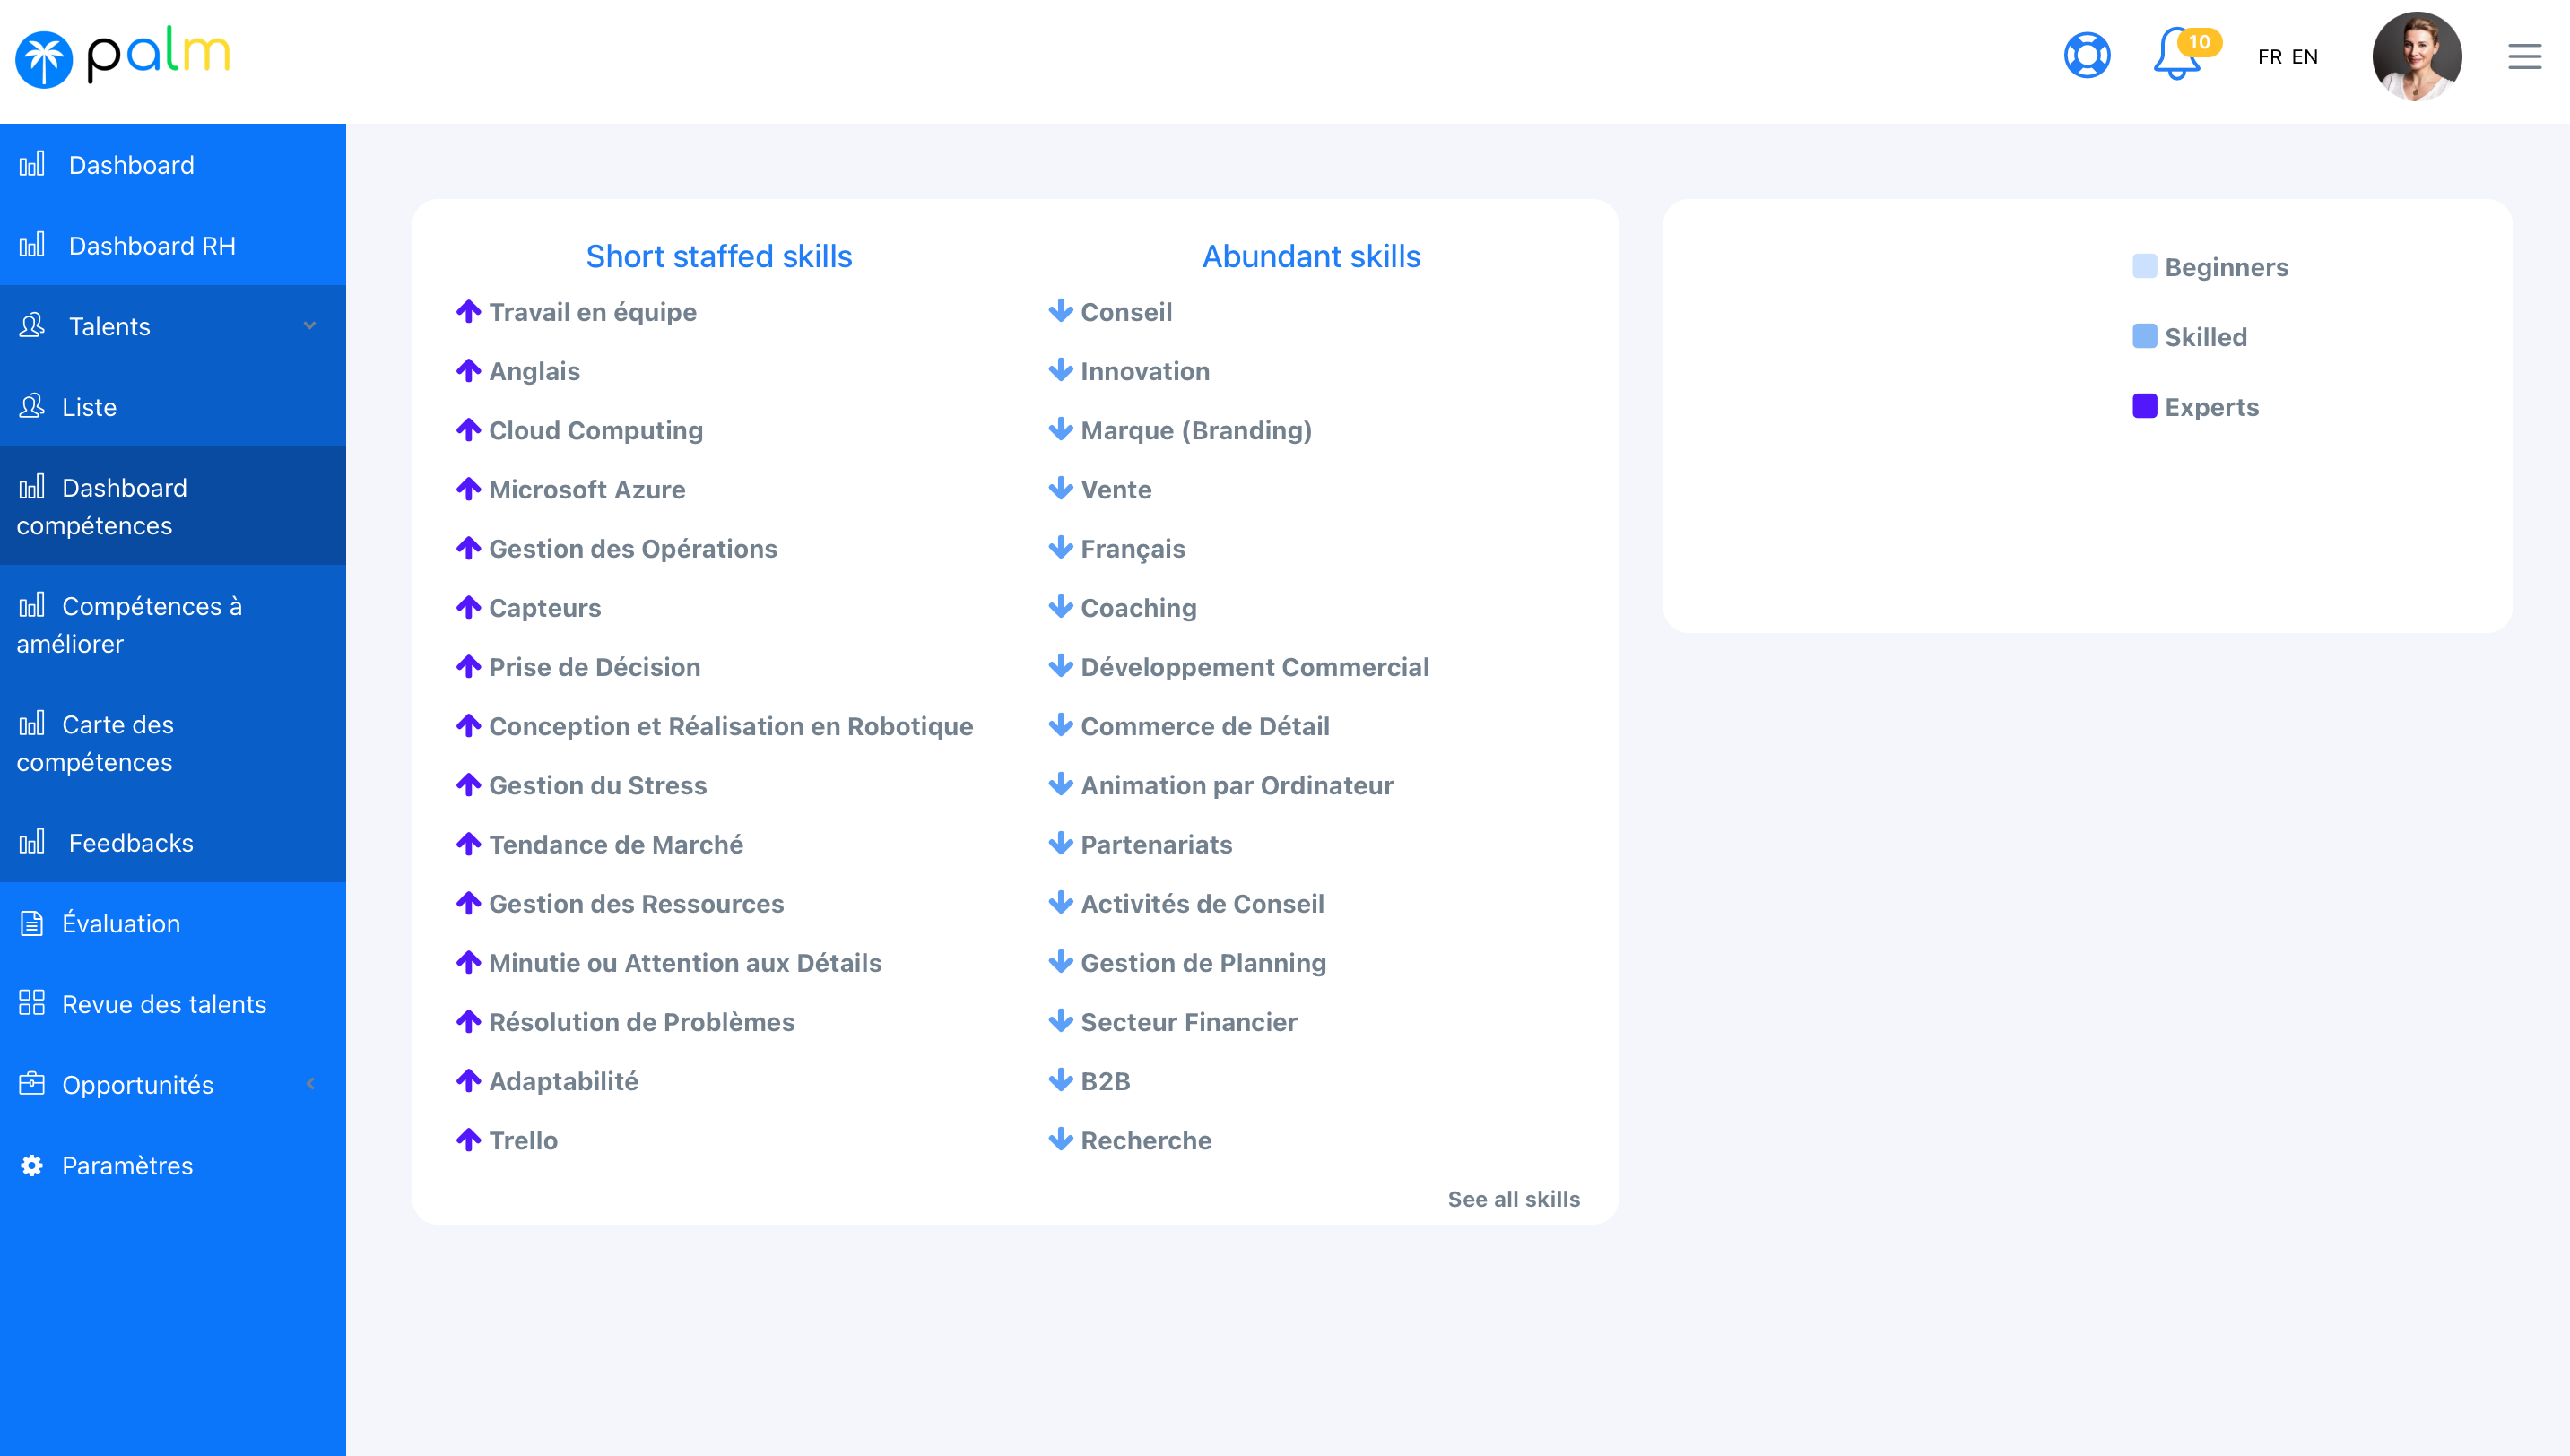This screenshot has height=1456, width=2570.
Task: Open the hamburger menu icon
Action: pyautogui.click(x=2524, y=56)
